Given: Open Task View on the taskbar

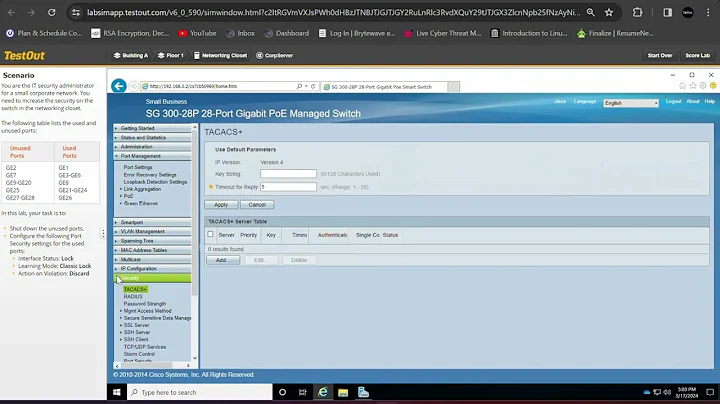Looking at the screenshot, I should tap(303, 393).
